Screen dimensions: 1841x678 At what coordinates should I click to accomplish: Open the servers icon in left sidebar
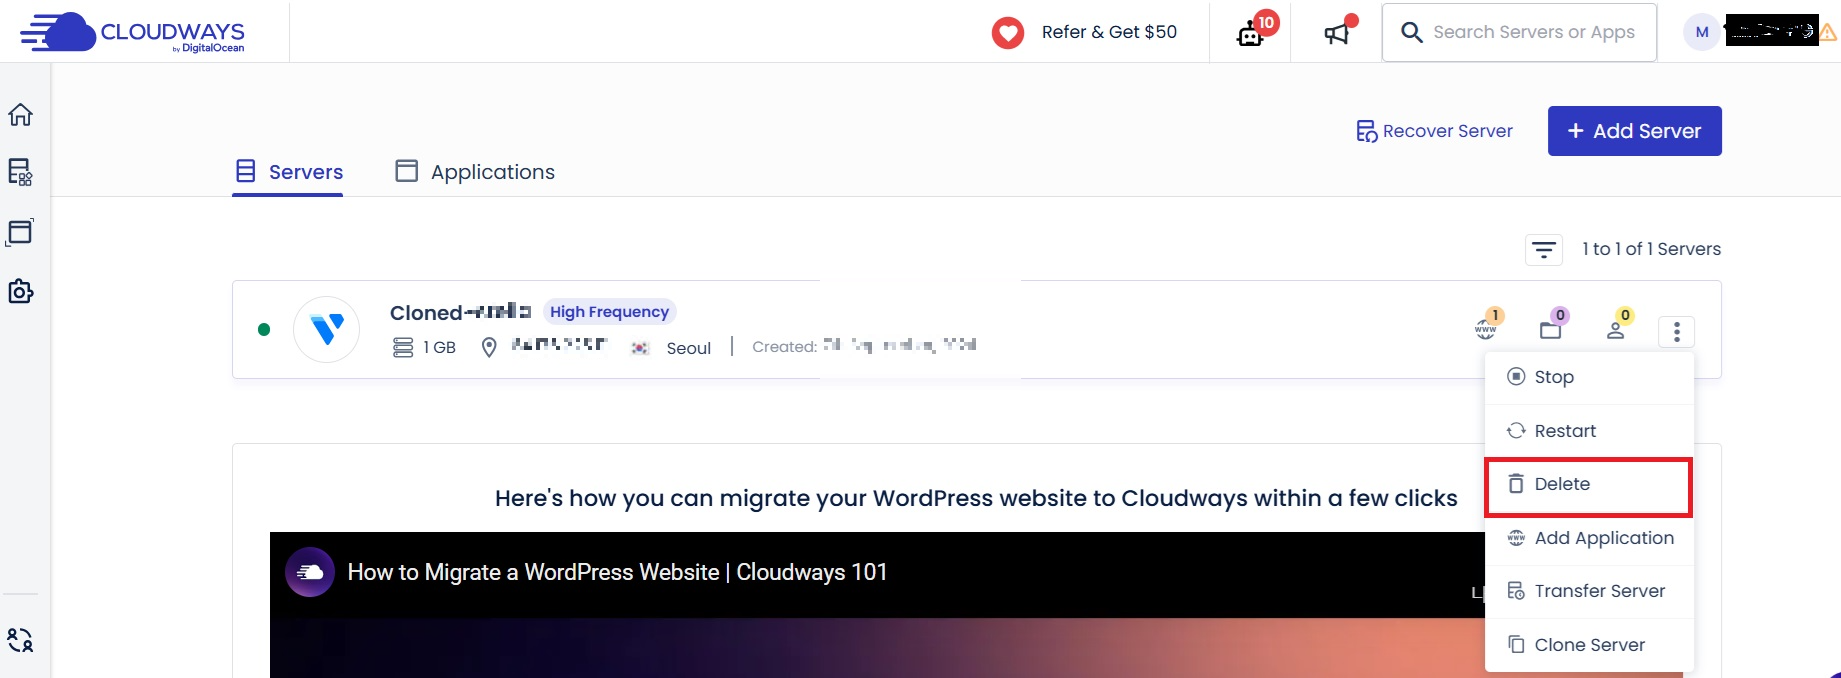point(20,172)
